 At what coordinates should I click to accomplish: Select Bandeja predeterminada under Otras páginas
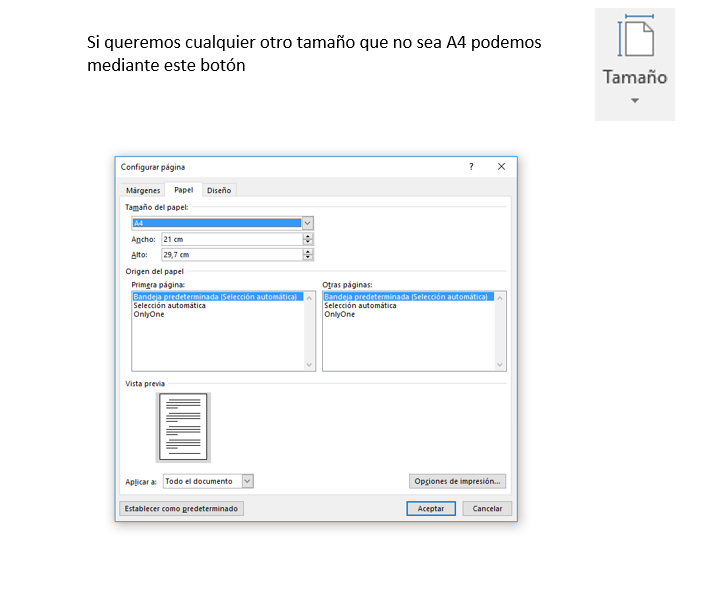408,297
